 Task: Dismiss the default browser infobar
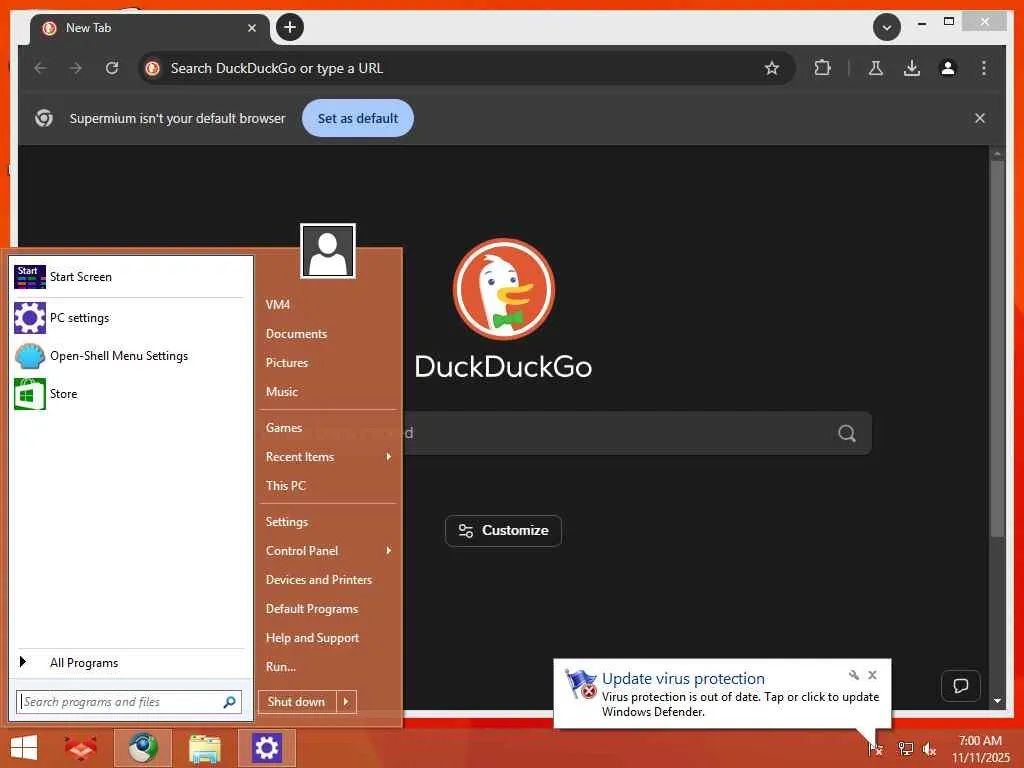pyautogui.click(x=980, y=118)
